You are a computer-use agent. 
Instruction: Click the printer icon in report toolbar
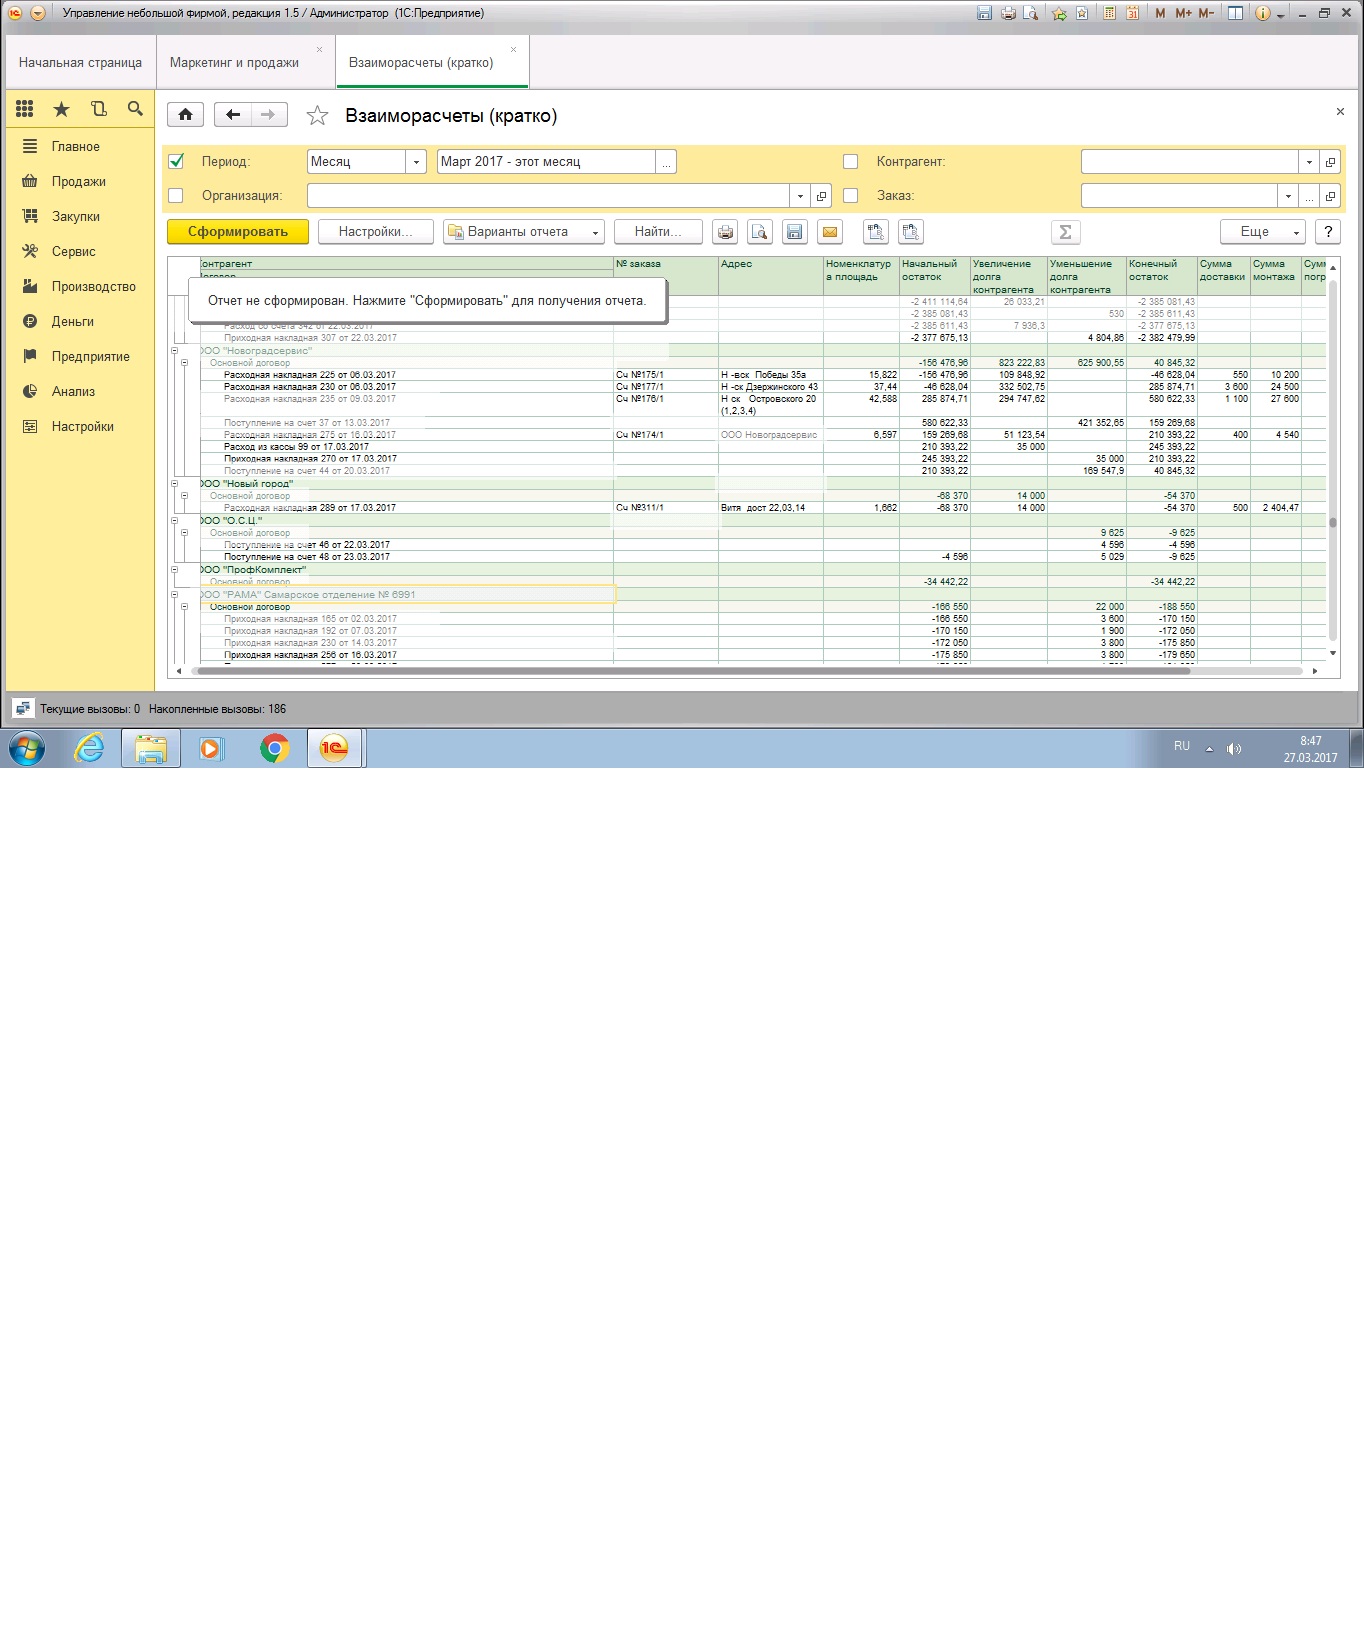click(x=725, y=232)
